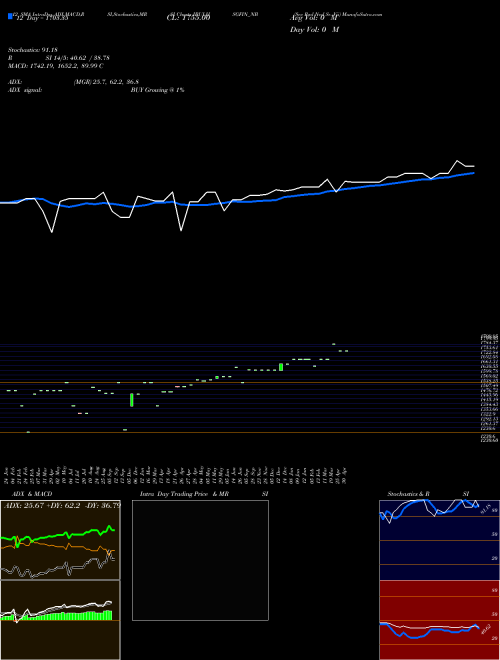The height and width of the screenshot is (660, 500).
Task: Click the MunafaSutra.com source text at top
Action: [x=362, y=14]
